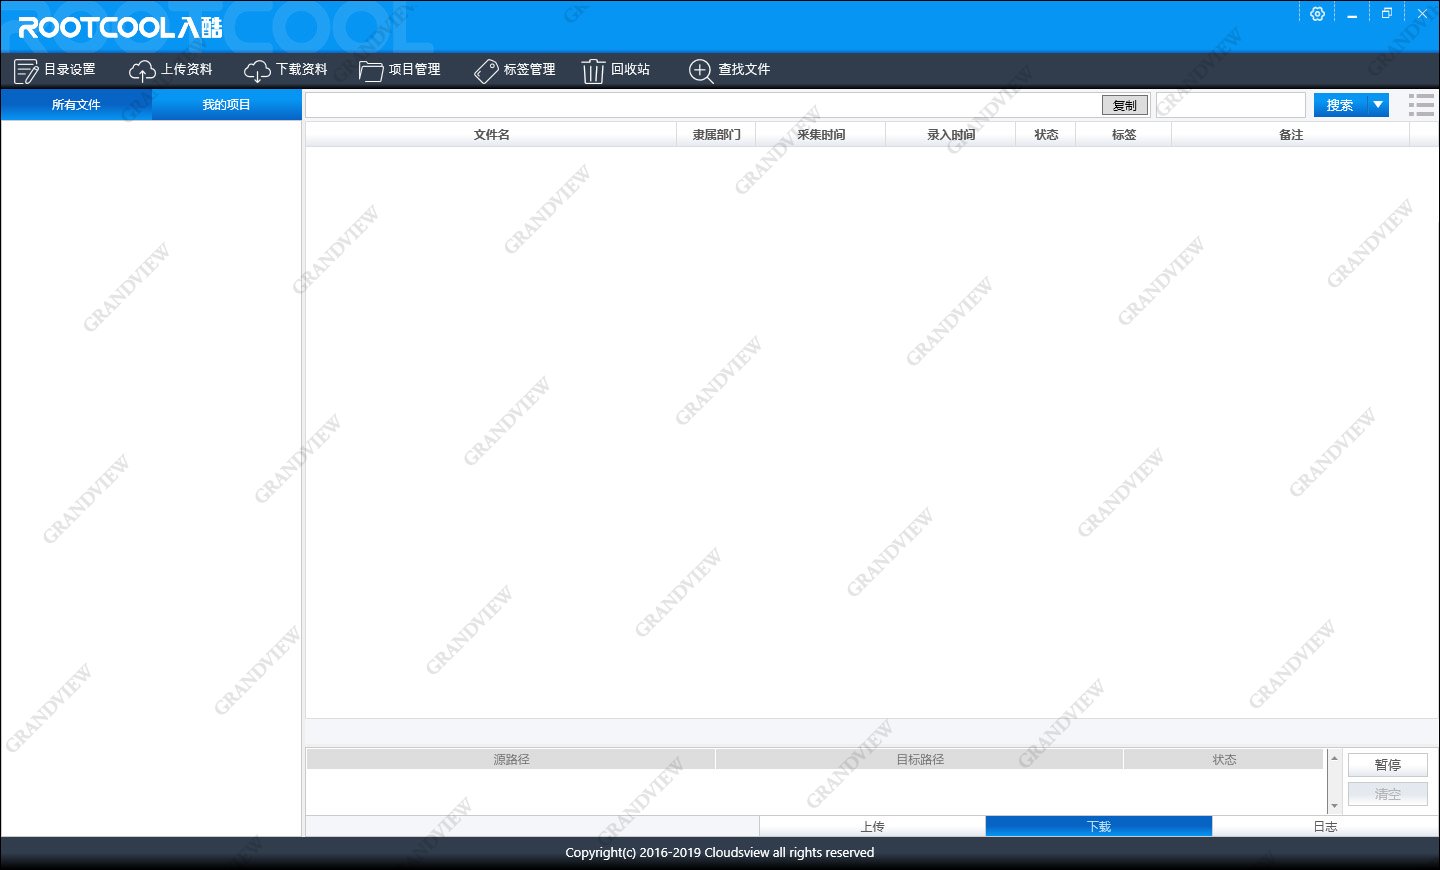Toggle the list view icon
1440x870 pixels.
click(x=1421, y=105)
